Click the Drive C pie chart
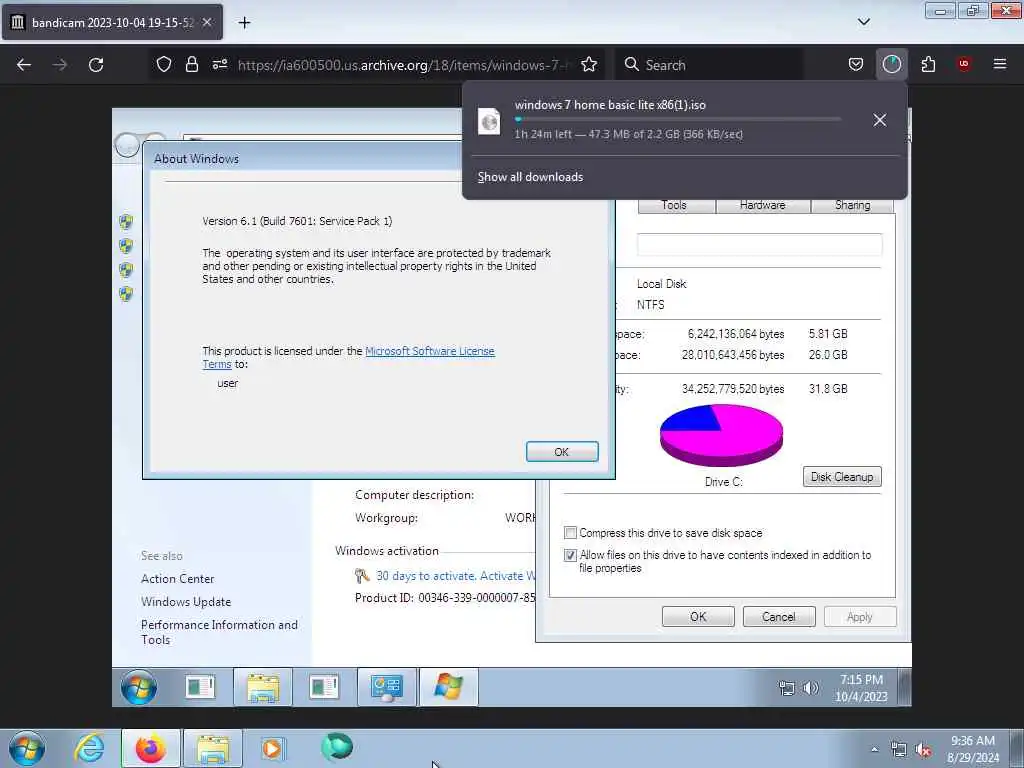Image resolution: width=1024 pixels, height=768 pixels. 721,434
